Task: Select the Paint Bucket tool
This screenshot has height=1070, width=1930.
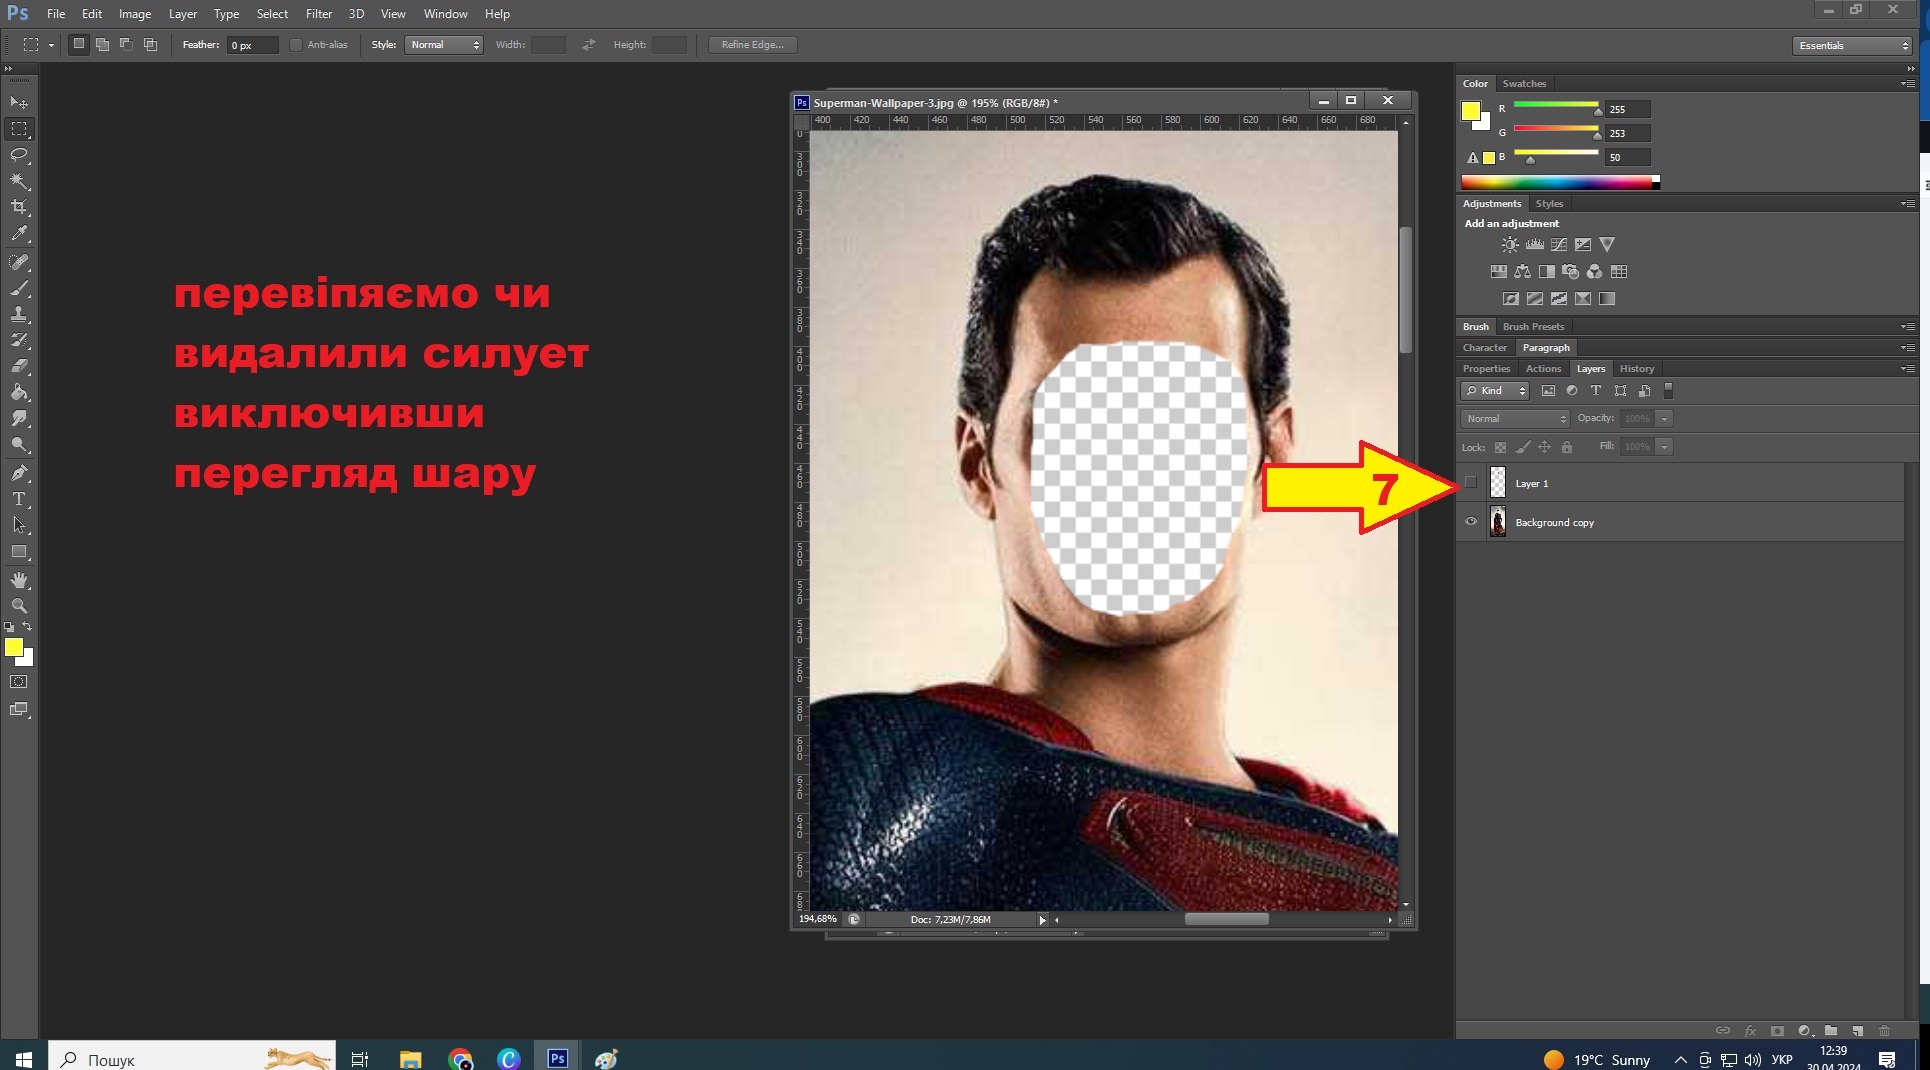Action: pos(19,392)
